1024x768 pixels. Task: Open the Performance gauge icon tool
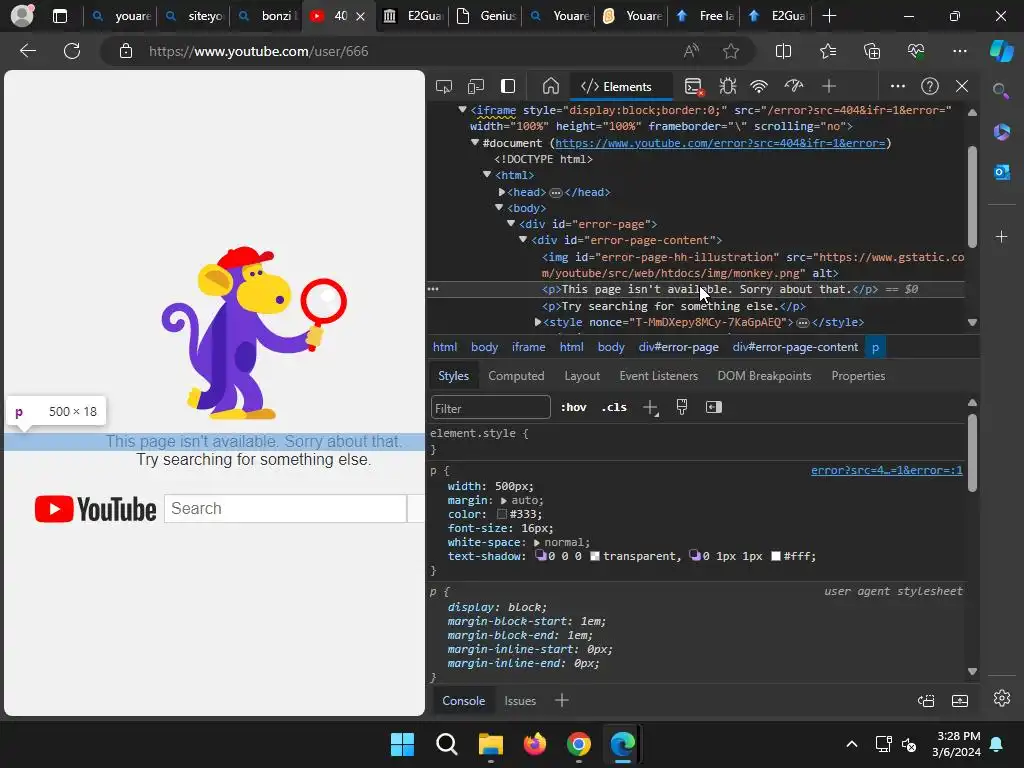coord(793,86)
